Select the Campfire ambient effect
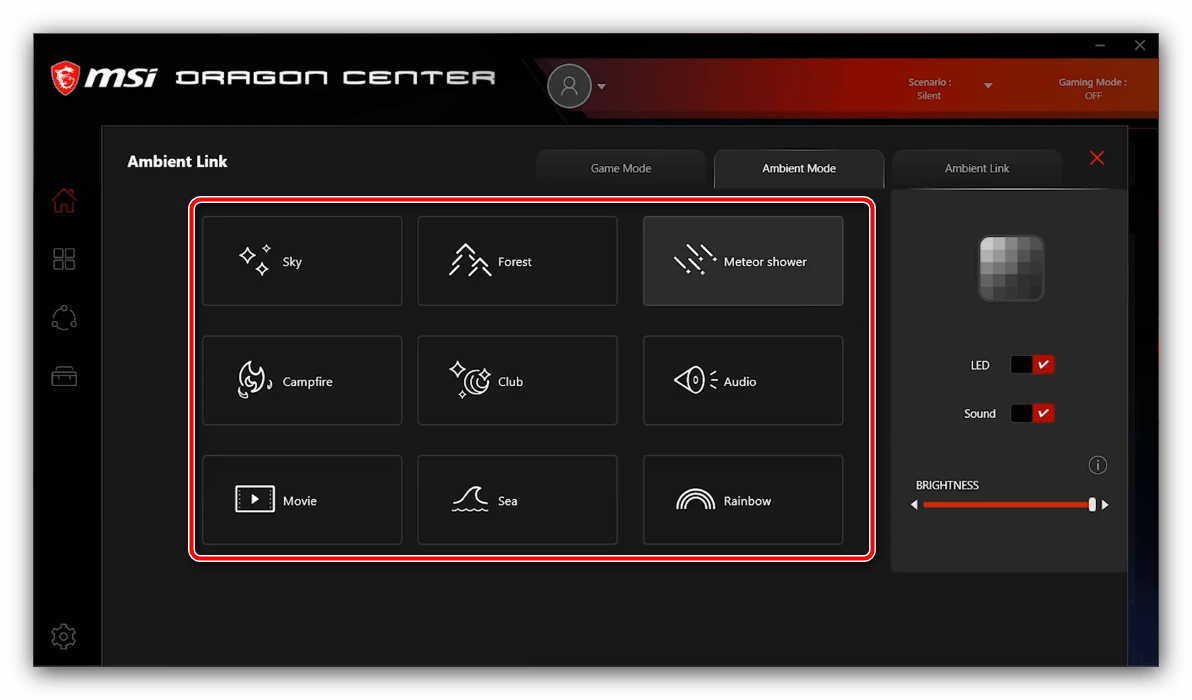 pyautogui.click(x=302, y=381)
